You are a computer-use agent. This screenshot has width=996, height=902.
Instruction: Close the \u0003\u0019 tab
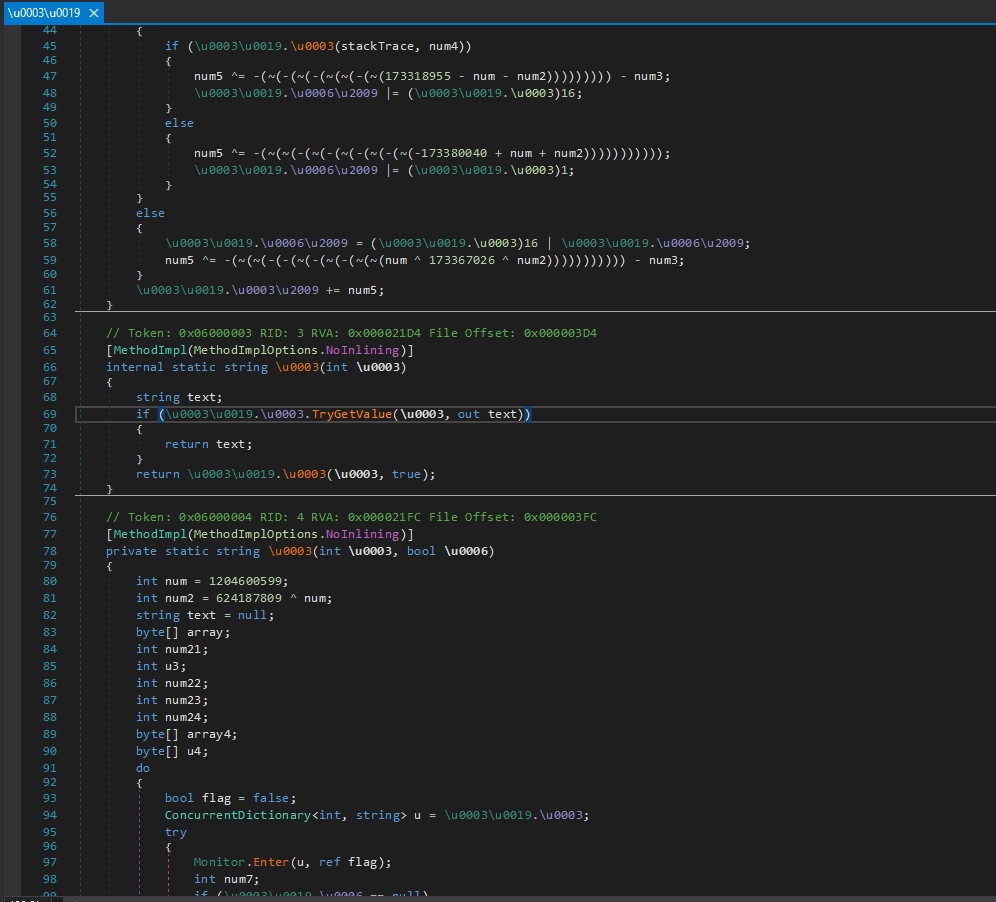[94, 13]
